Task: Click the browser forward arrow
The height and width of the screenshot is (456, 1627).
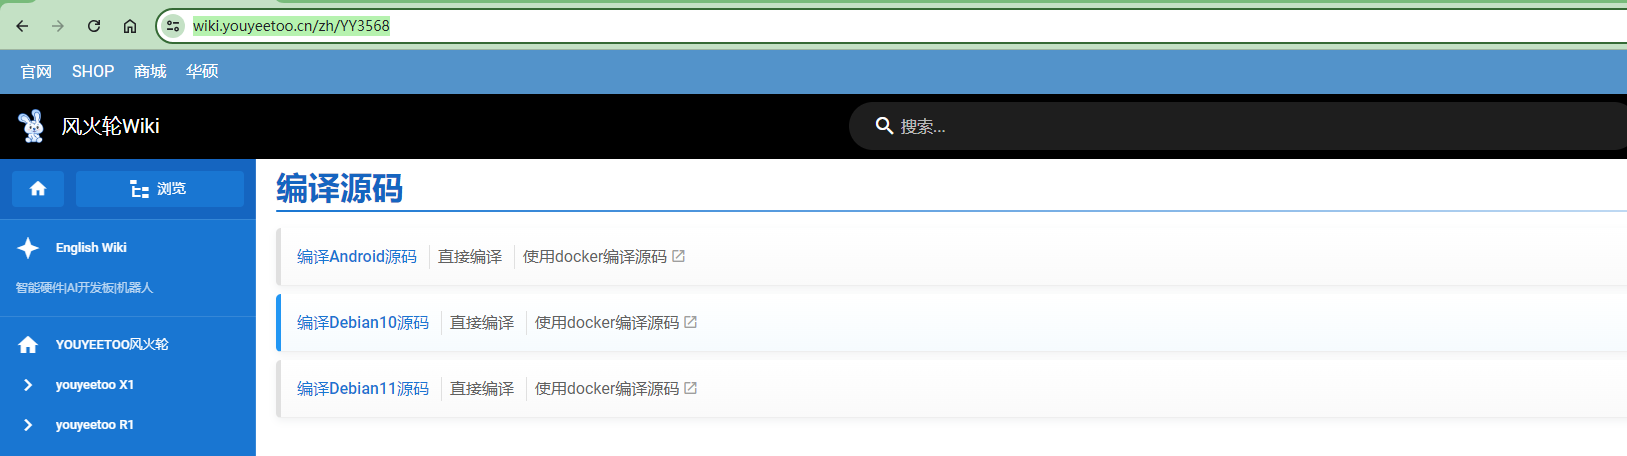Action: tap(58, 26)
